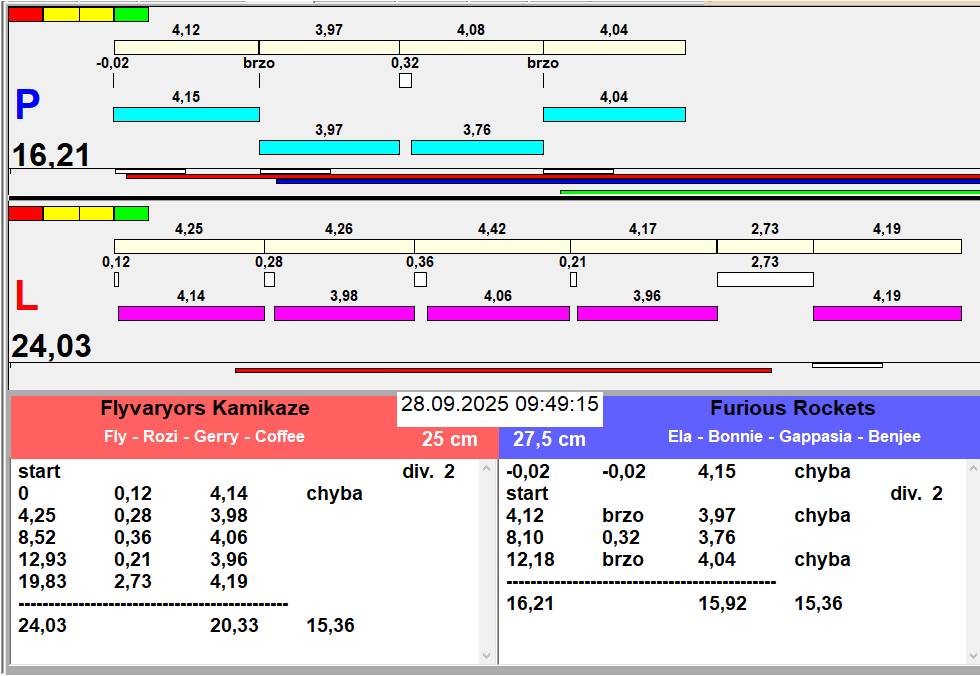The width and height of the screenshot is (980, 676).
Task: Click the 0,12 start marker box in lane L
Action: coord(116,279)
